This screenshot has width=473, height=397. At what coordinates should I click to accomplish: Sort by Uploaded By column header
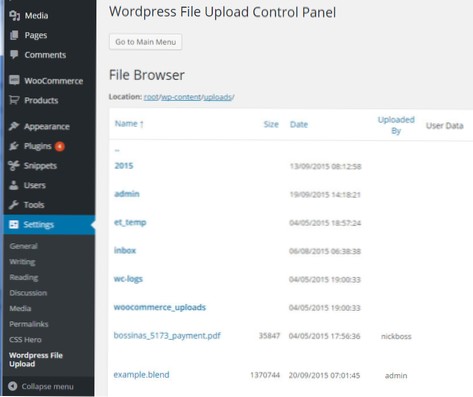pos(396,125)
